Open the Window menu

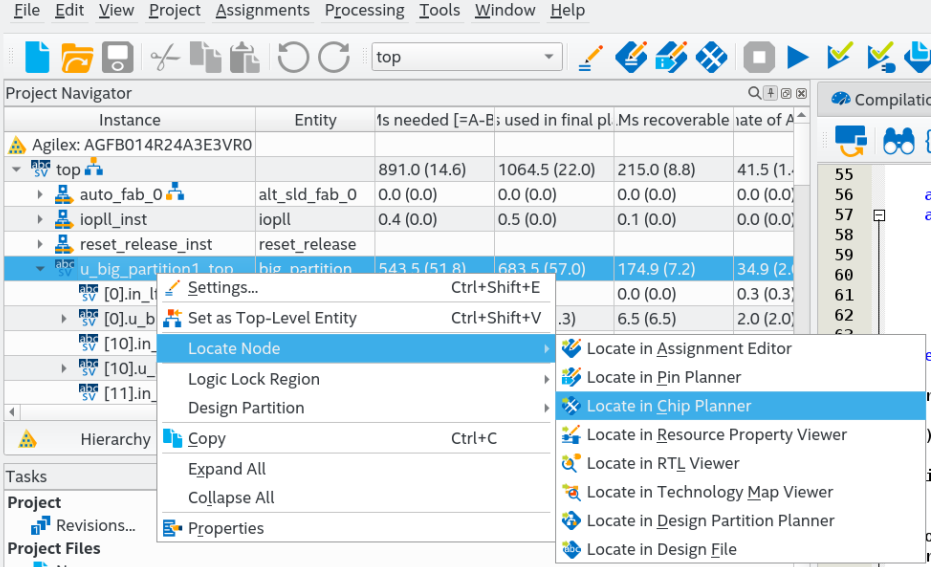click(505, 10)
